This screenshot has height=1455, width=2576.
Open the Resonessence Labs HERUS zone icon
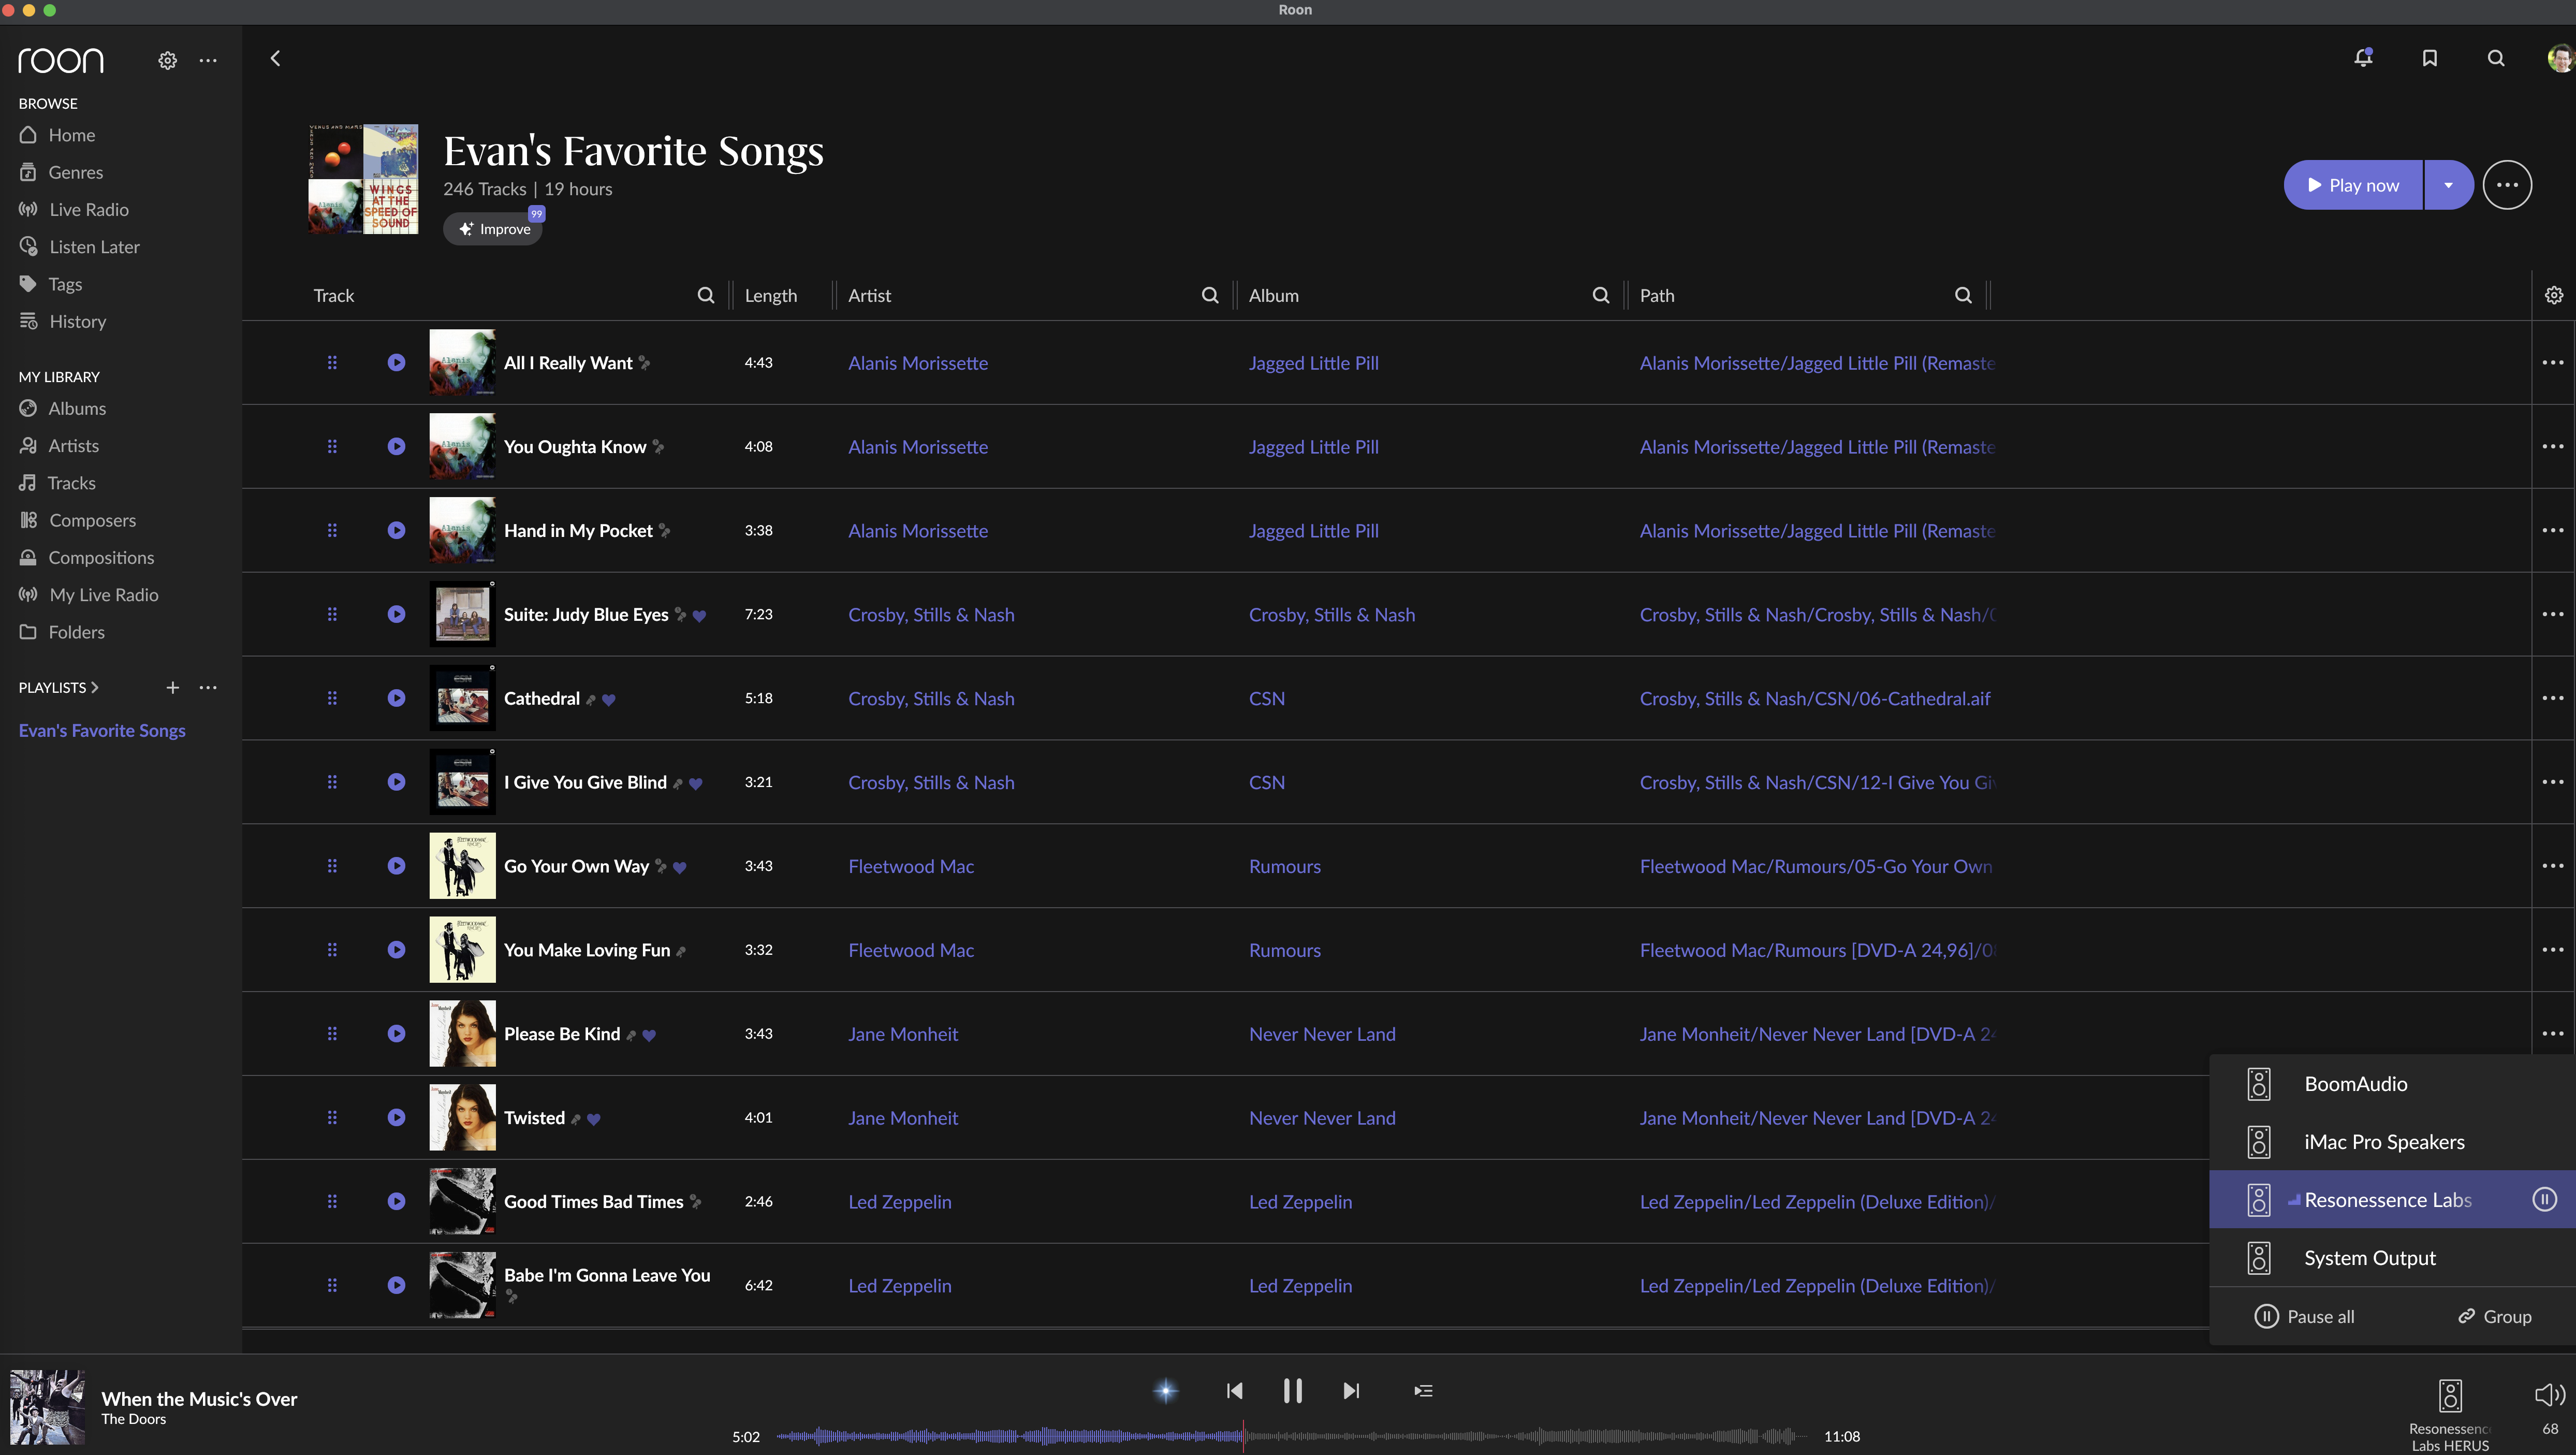click(x=2450, y=1395)
